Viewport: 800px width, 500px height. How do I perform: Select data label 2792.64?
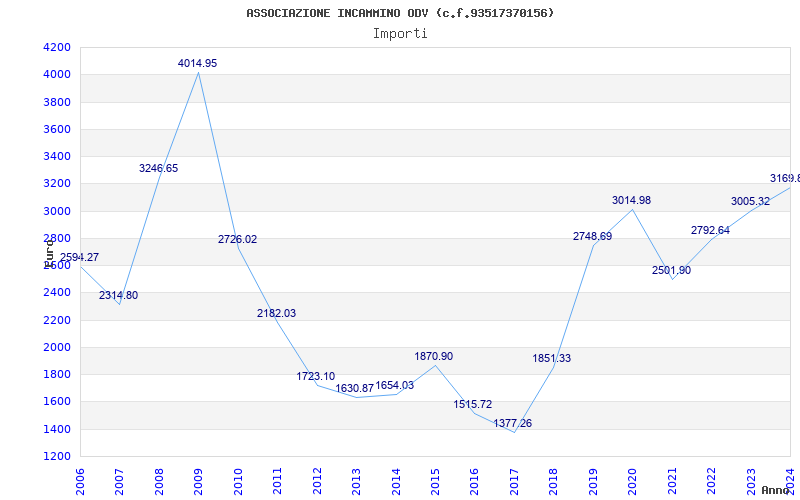point(711,230)
